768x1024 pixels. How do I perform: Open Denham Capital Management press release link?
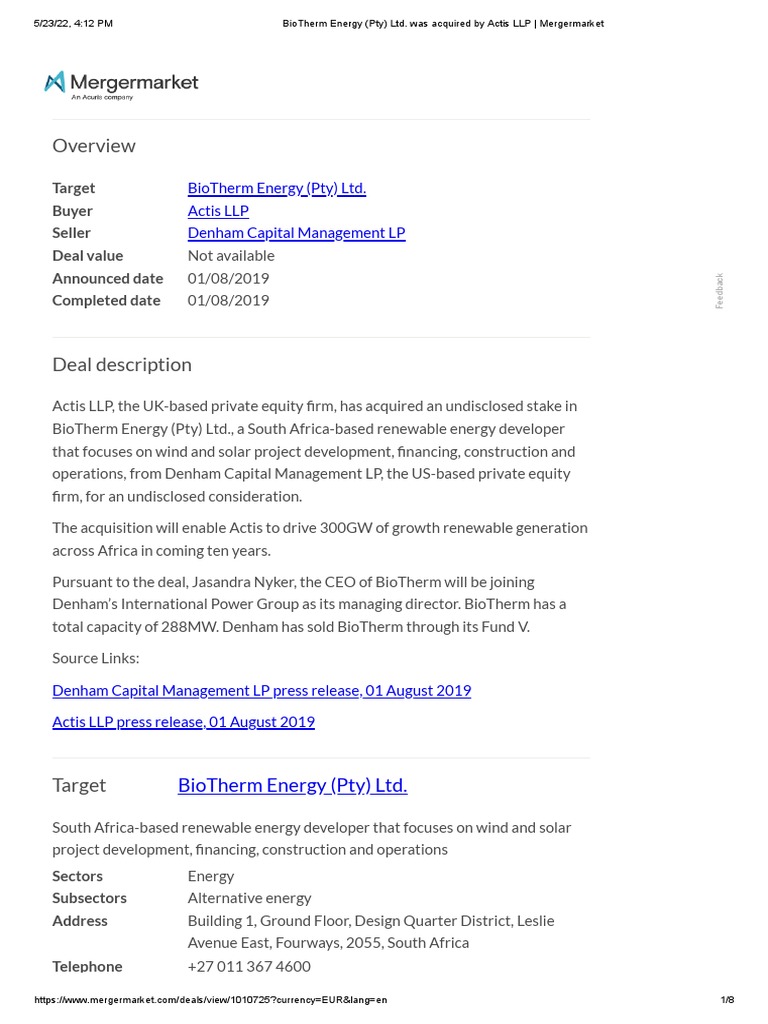[261, 690]
